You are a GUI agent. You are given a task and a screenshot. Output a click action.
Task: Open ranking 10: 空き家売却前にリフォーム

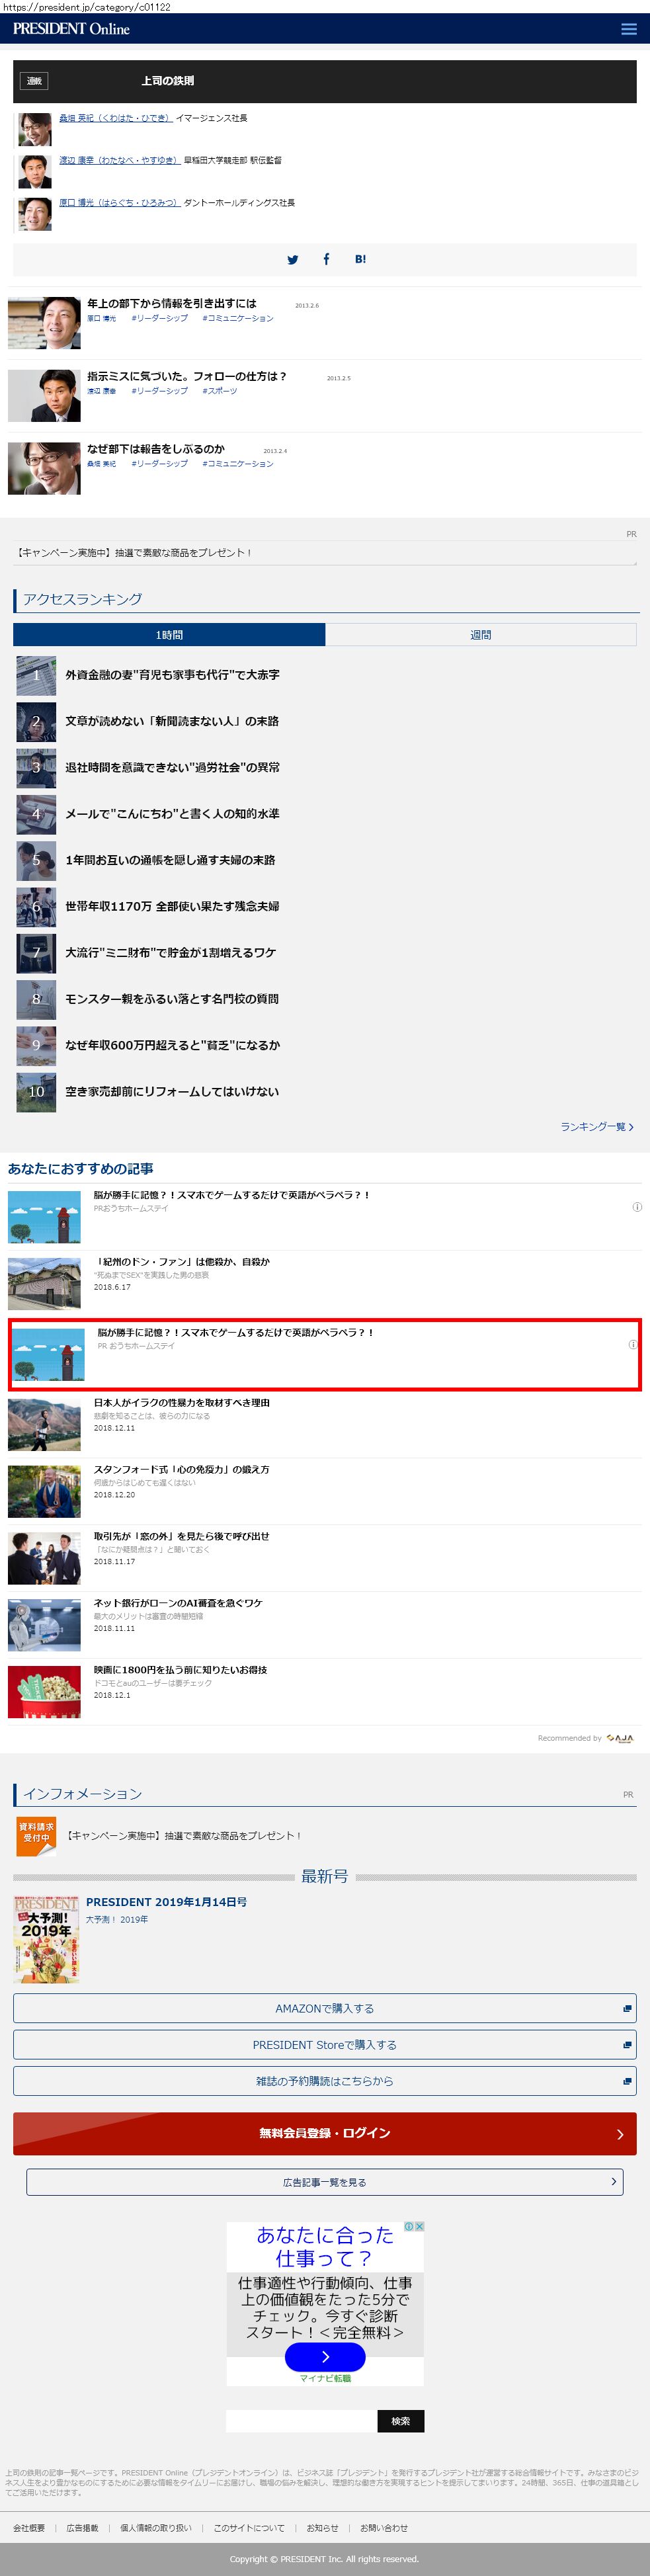(172, 1091)
